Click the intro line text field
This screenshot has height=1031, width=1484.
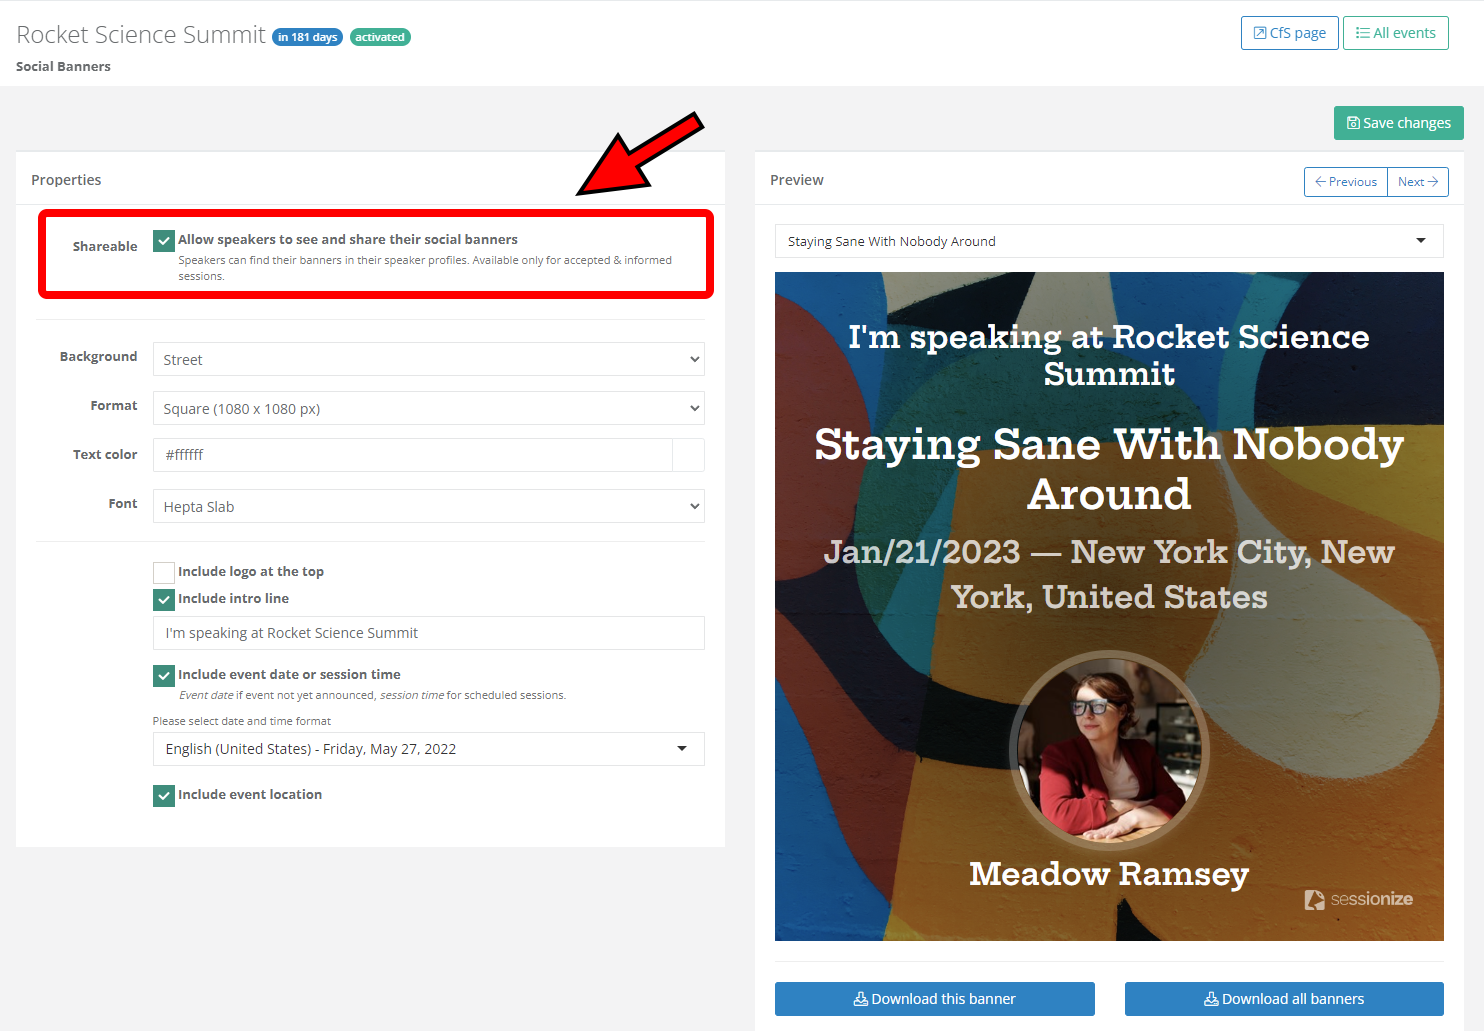(428, 633)
